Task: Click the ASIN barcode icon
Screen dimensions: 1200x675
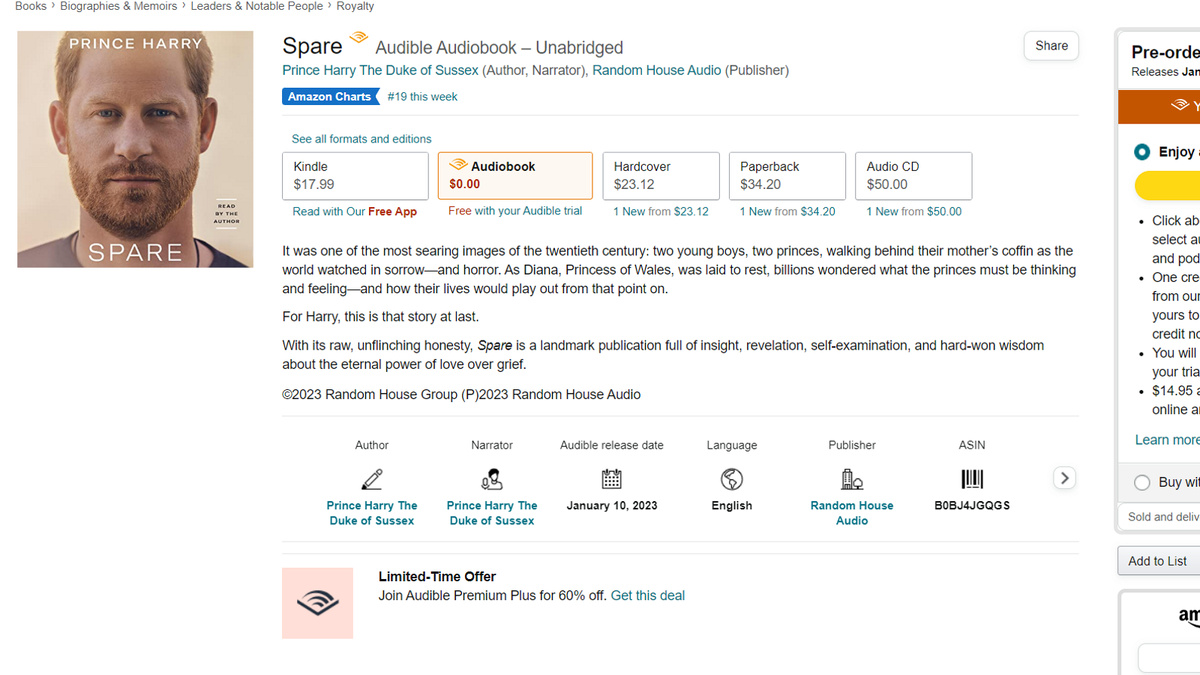Action: pos(972,478)
